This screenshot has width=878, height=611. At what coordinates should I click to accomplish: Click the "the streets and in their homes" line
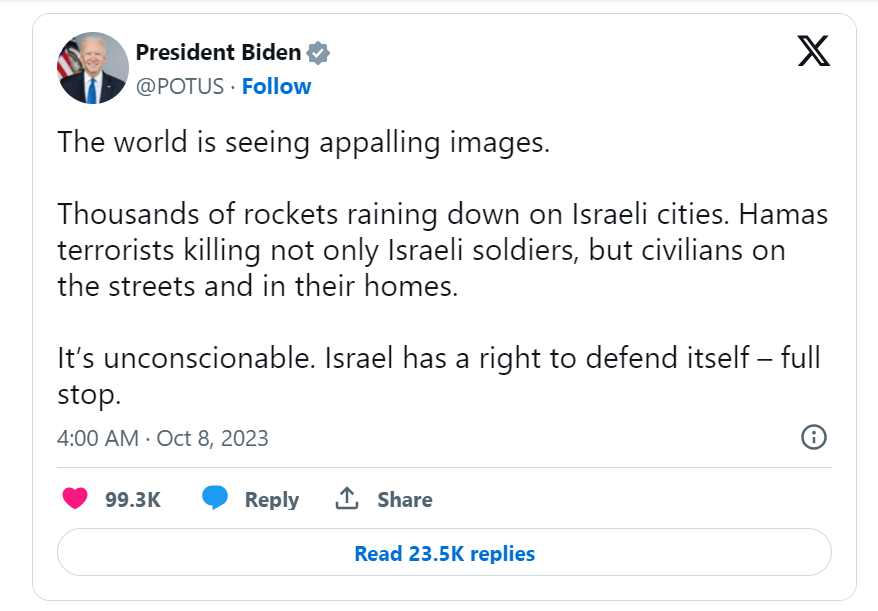257,286
